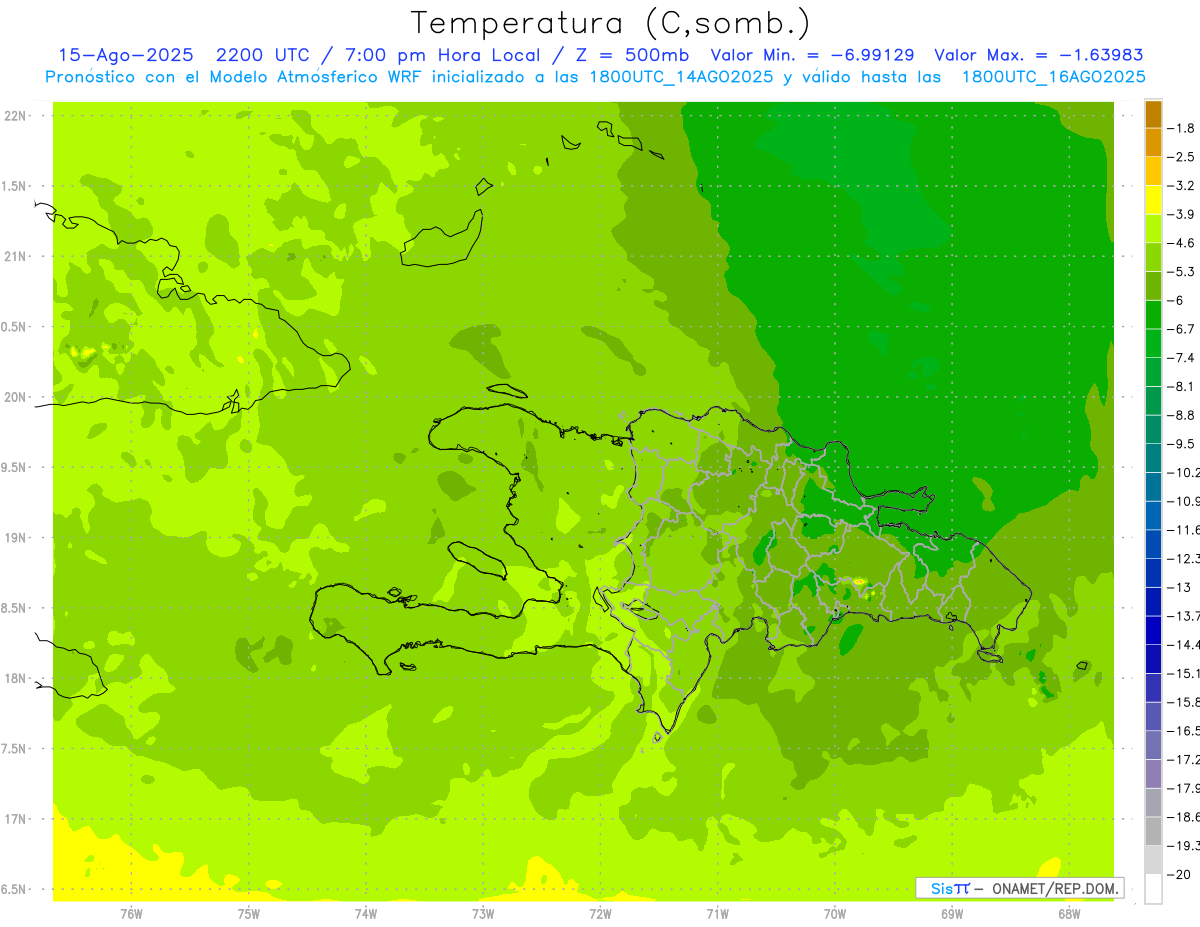The width and height of the screenshot is (1200, 927).
Task: Click the '19N' latitude label
Action: tap(15, 538)
